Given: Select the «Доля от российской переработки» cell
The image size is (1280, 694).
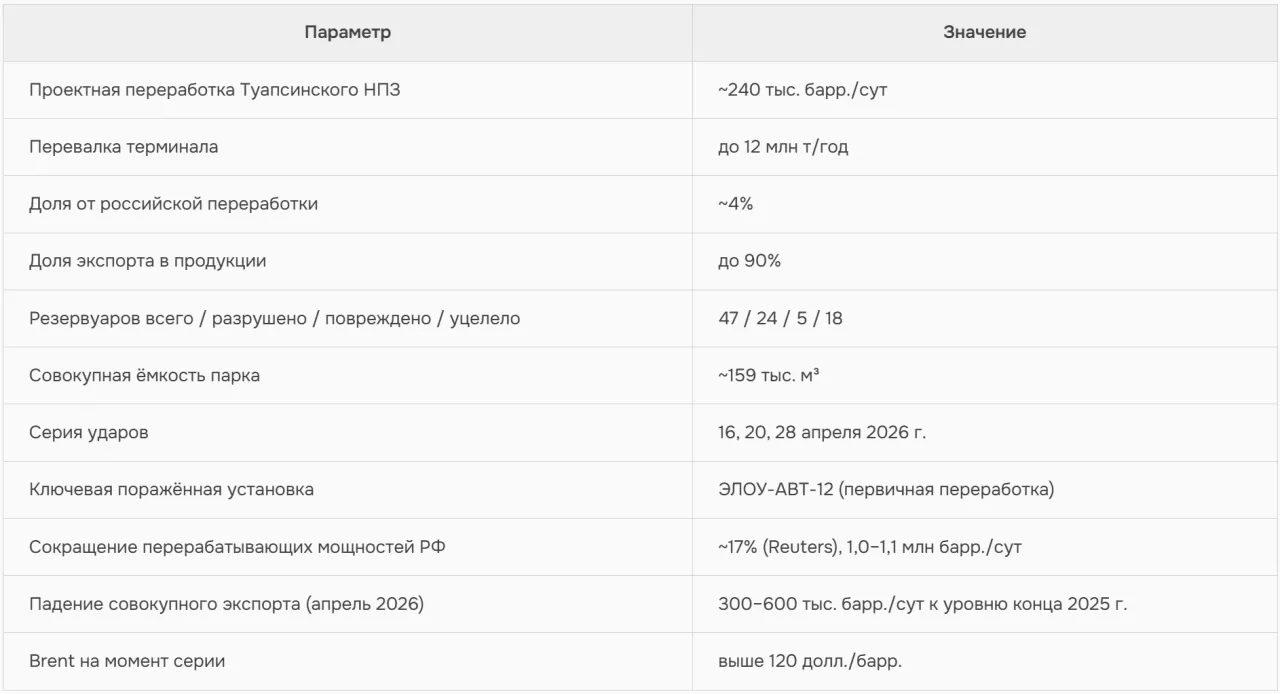Looking at the screenshot, I should [x=174, y=204].
